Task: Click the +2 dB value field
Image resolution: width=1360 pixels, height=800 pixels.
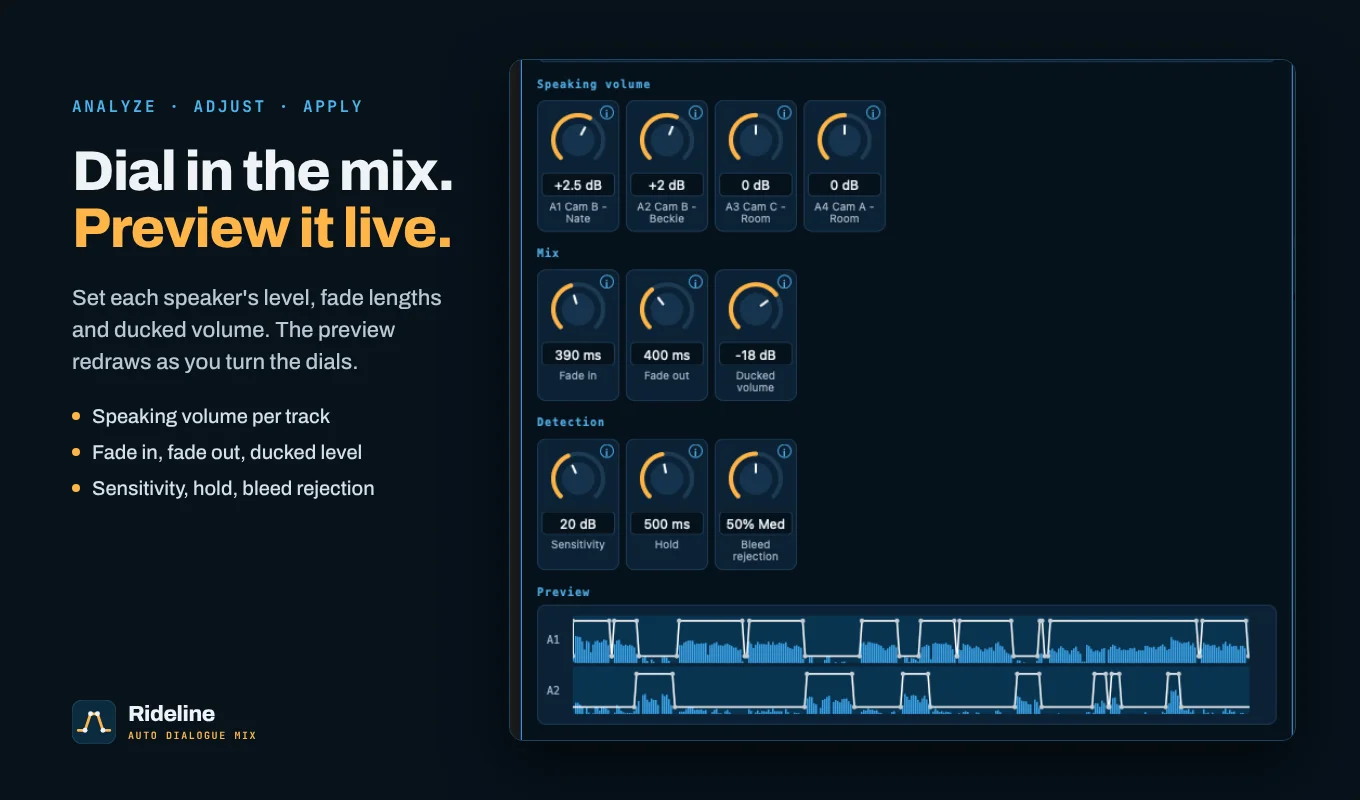Action: (x=667, y=185)
